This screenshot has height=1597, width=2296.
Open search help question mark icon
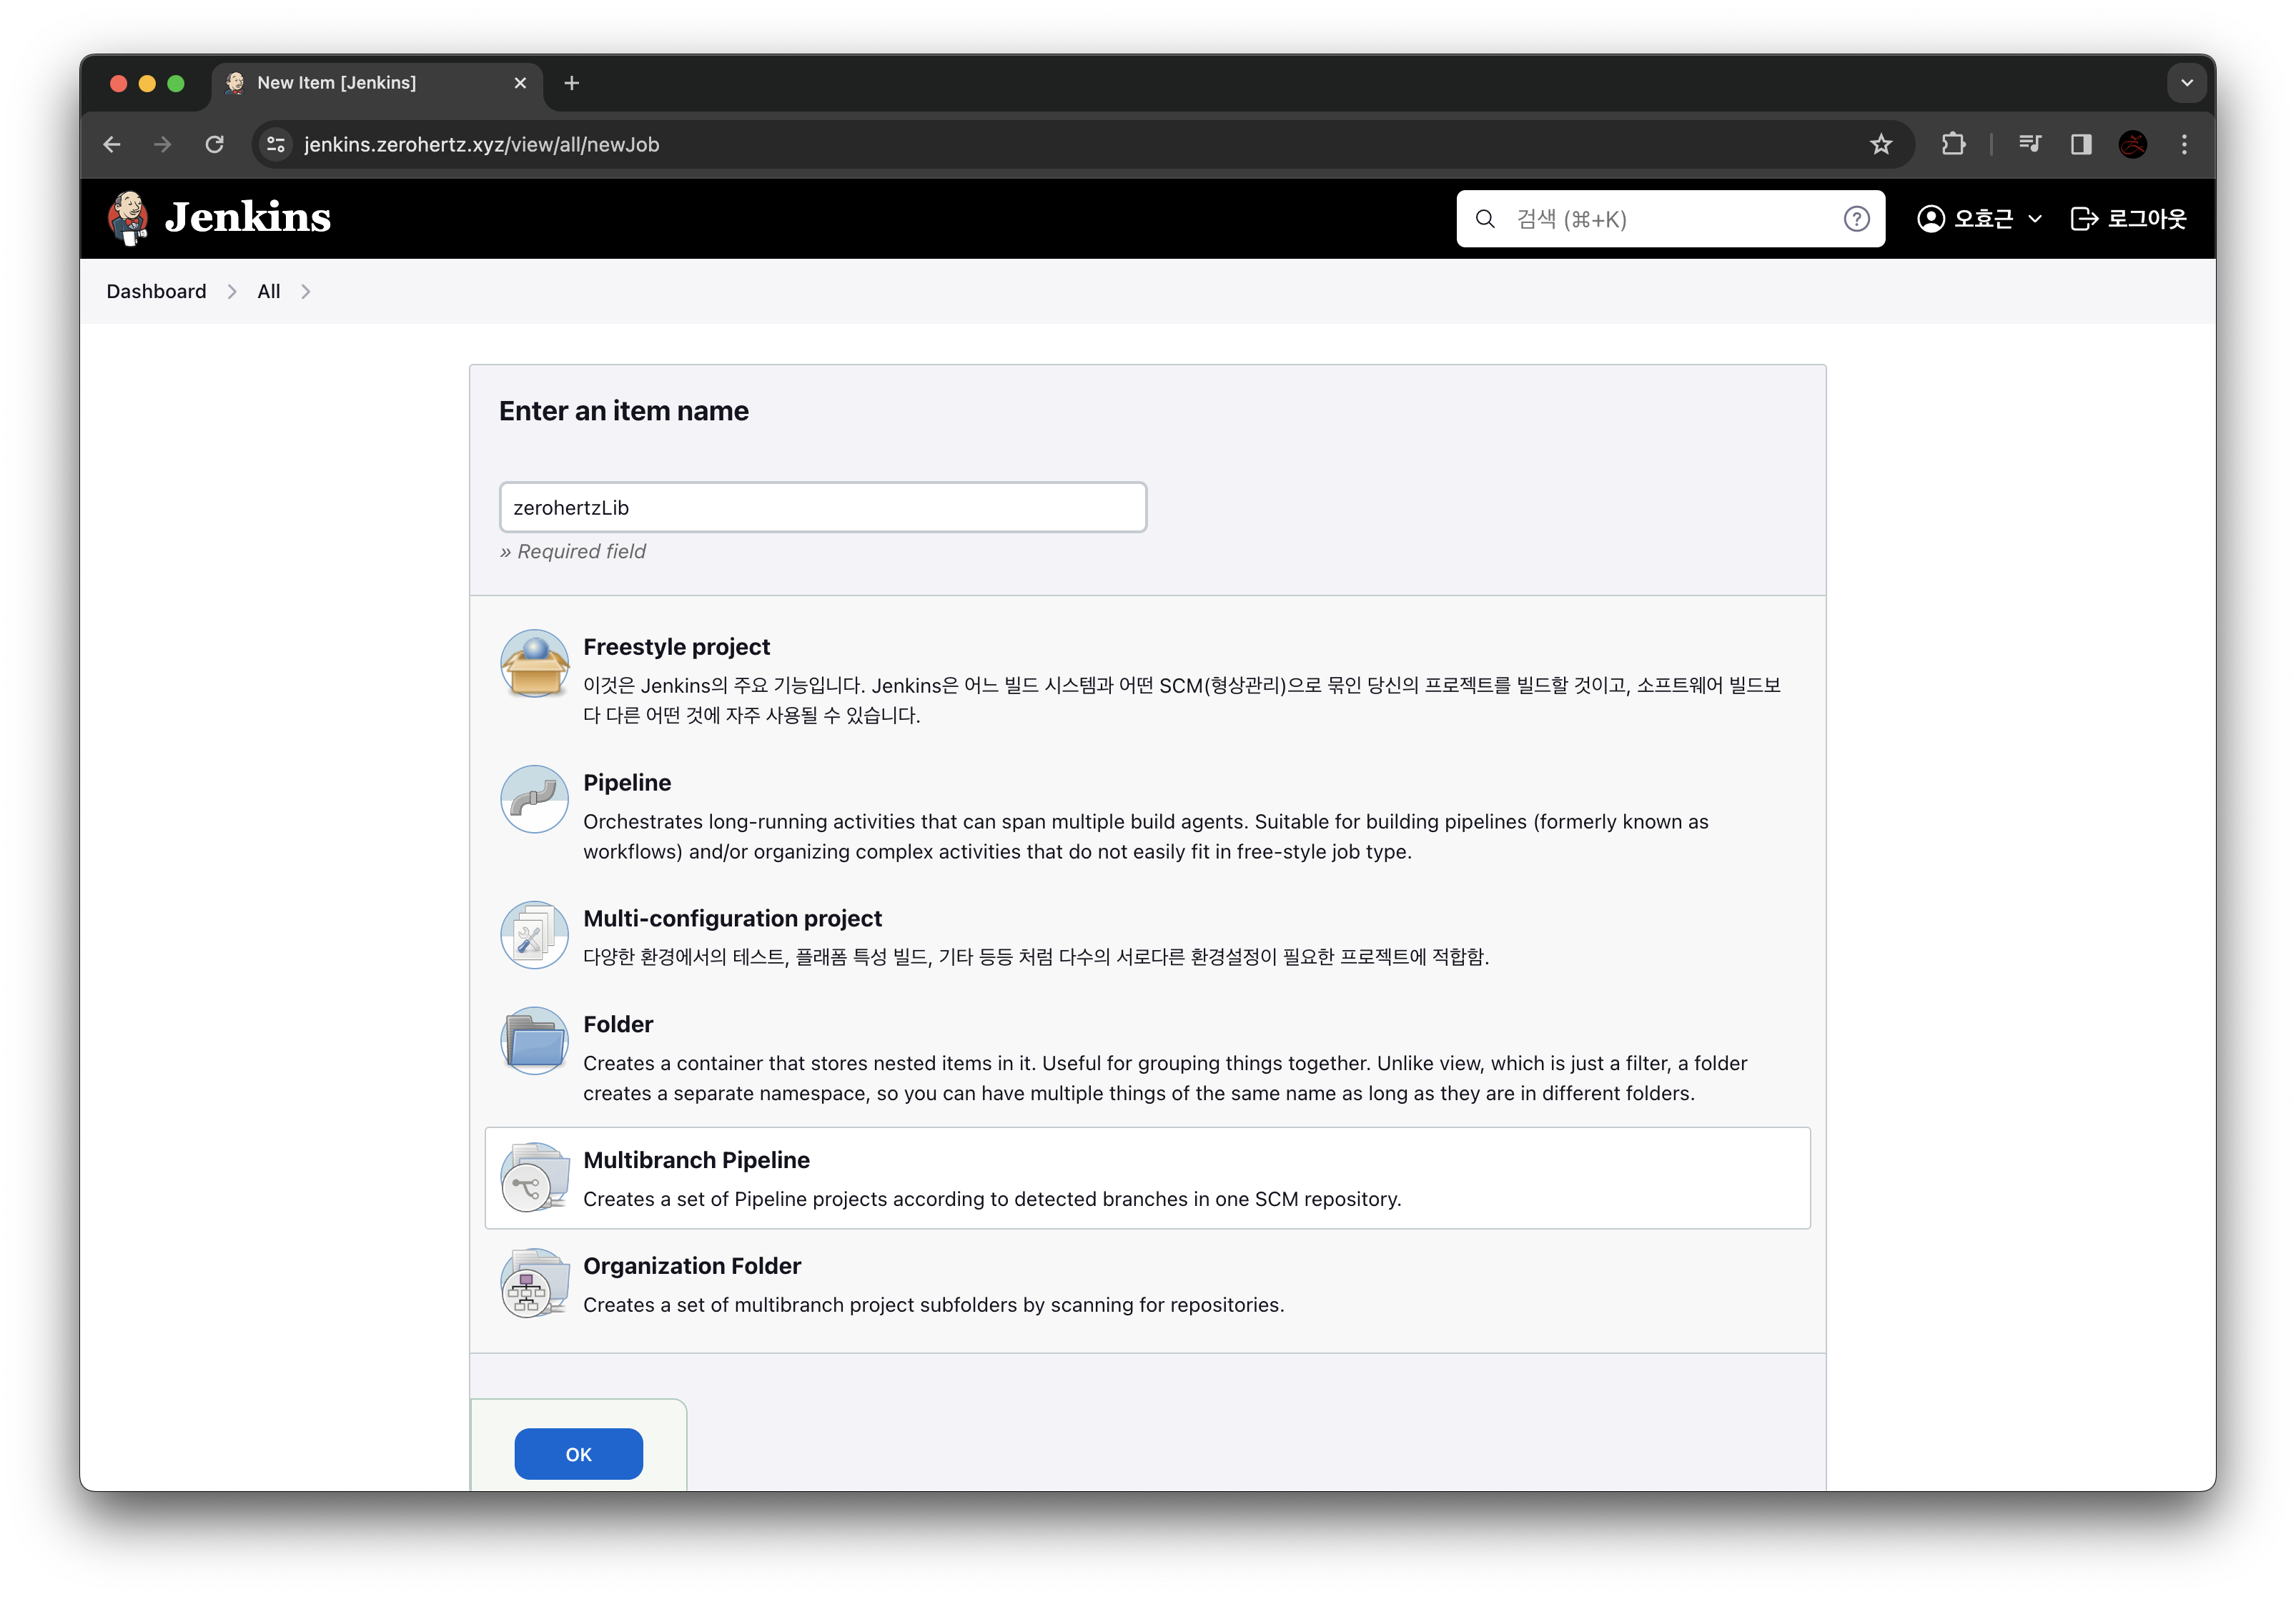point(1856,219)
